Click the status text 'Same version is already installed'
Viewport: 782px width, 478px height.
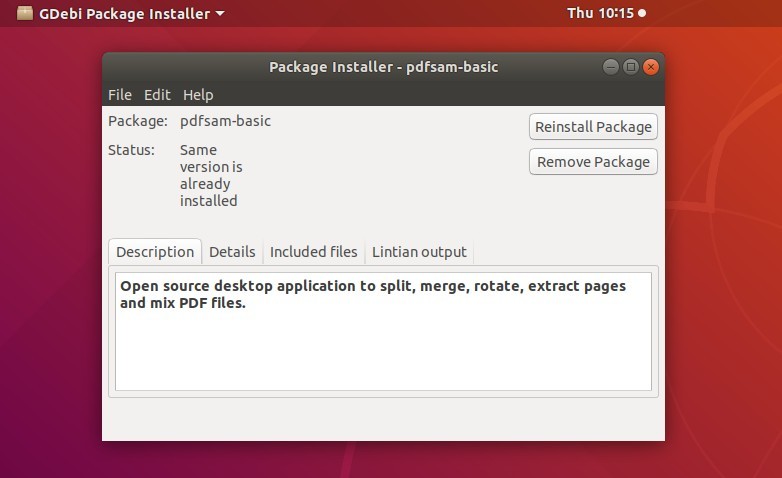point(211,175)
